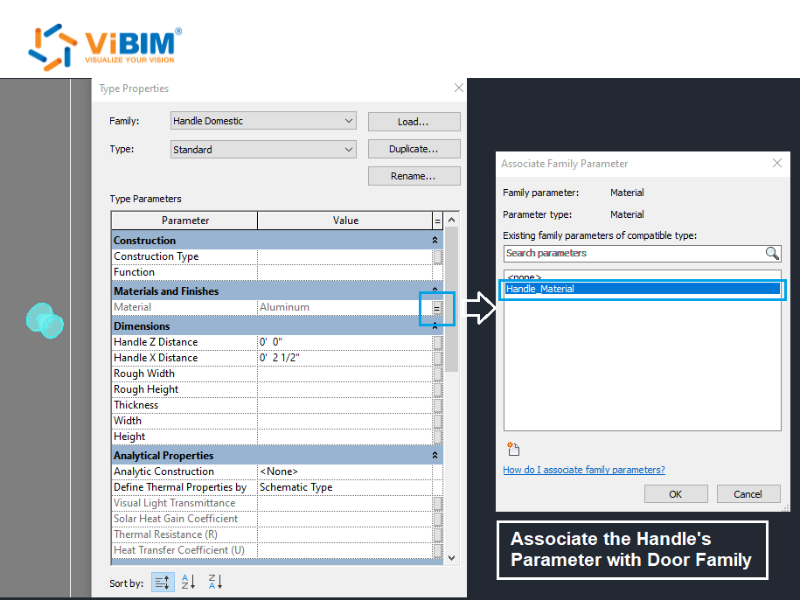Click associate button for Thermal Resistance (R)
Screen dimensions: 800x600
(437, 535)
